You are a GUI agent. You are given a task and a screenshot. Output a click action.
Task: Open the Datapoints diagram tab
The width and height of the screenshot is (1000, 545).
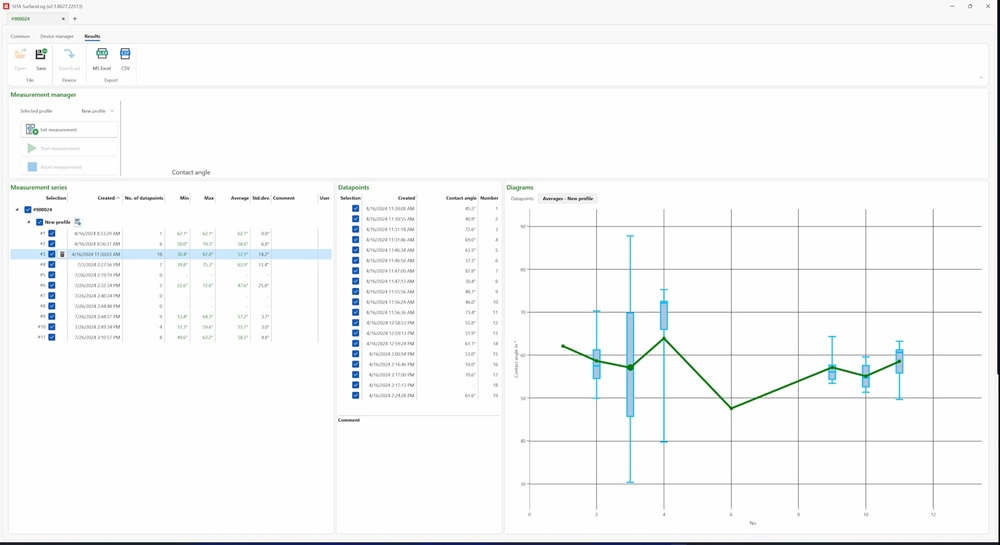coord(522,199)
